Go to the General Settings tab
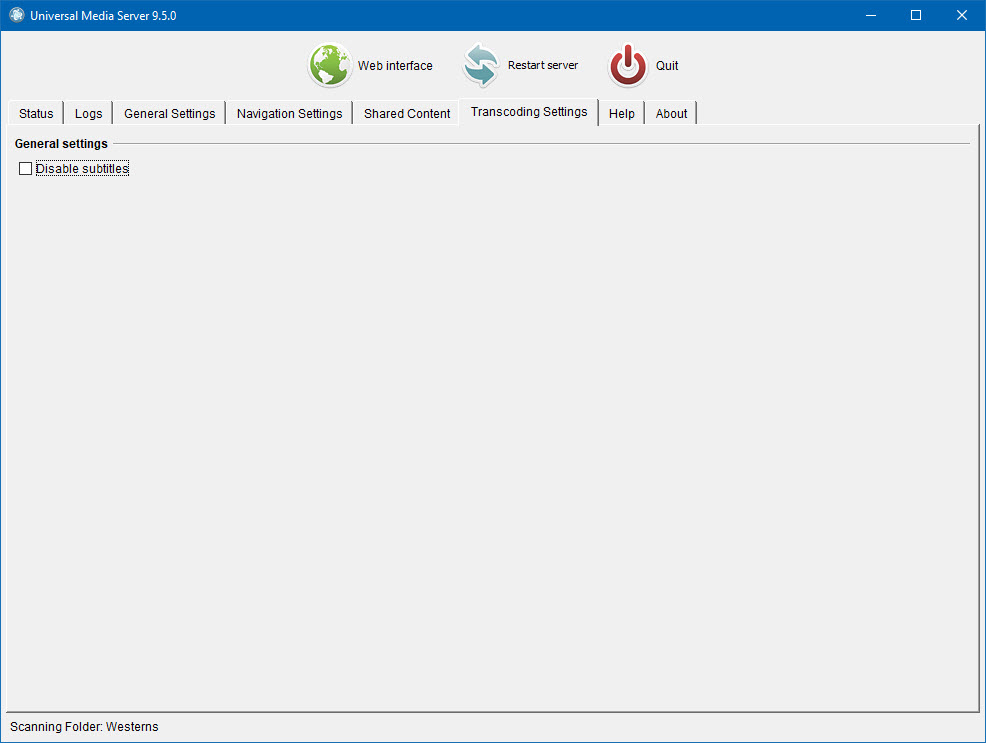 tap(169, 113)
